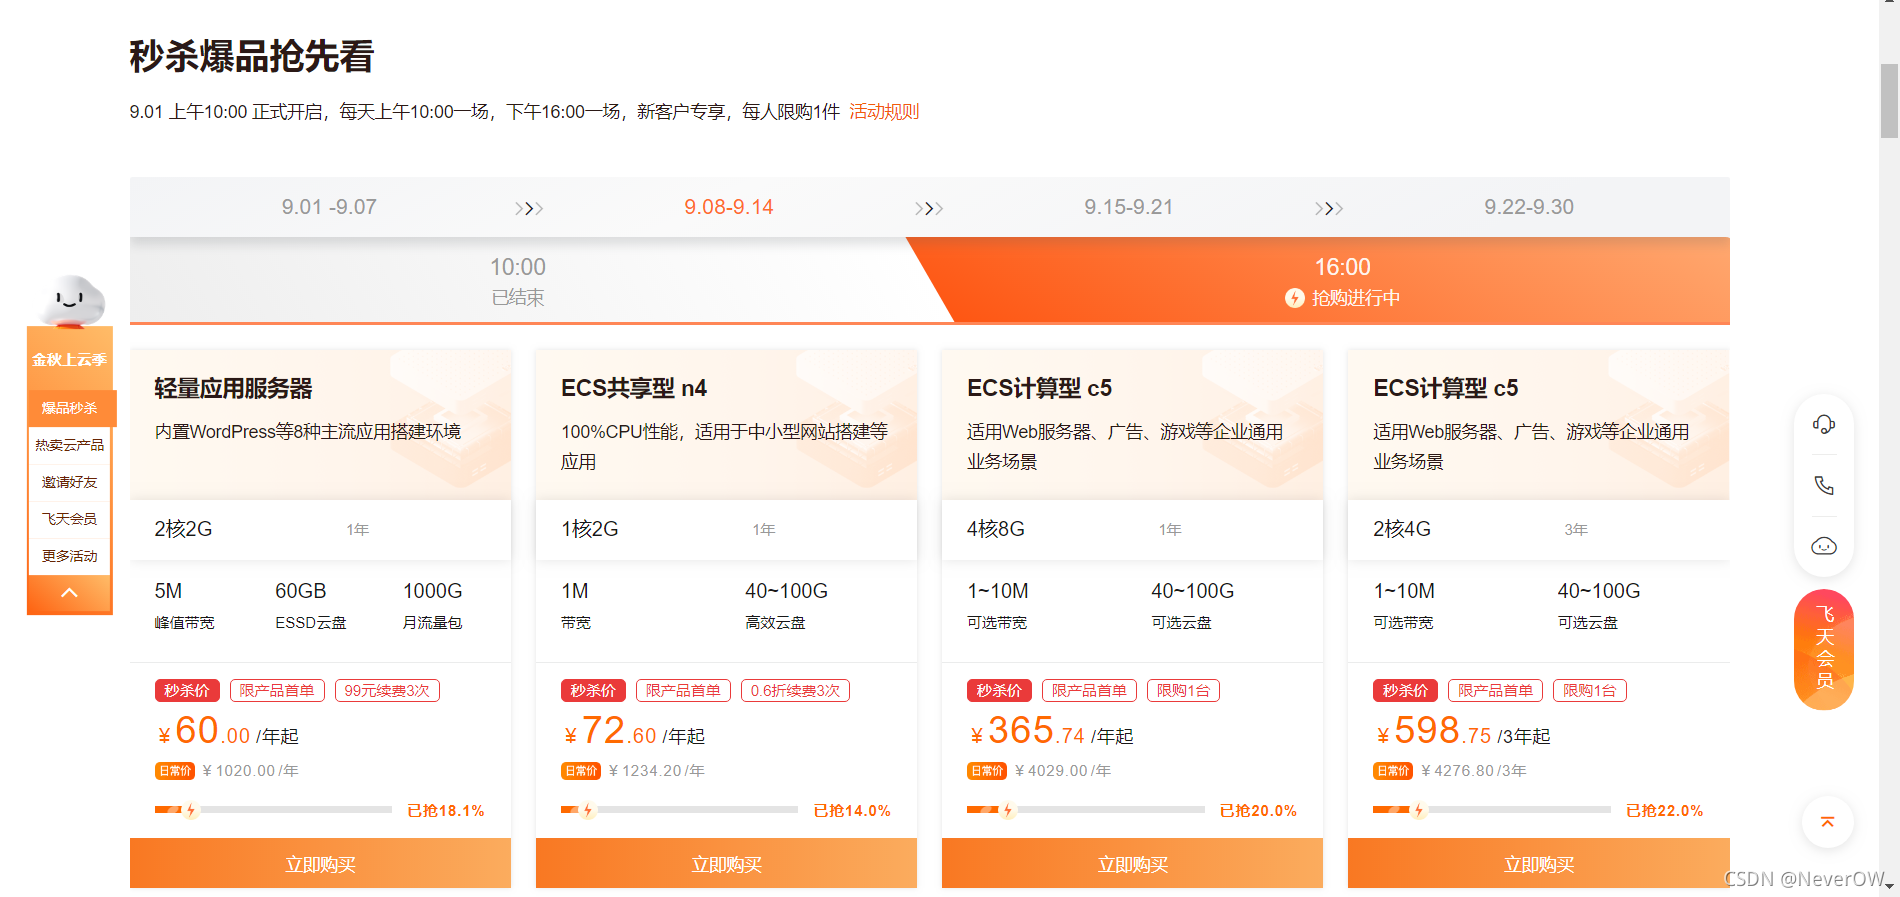Go to 热卖云产品 in the floating menu
1900x897 pixels.
[70, 445]
